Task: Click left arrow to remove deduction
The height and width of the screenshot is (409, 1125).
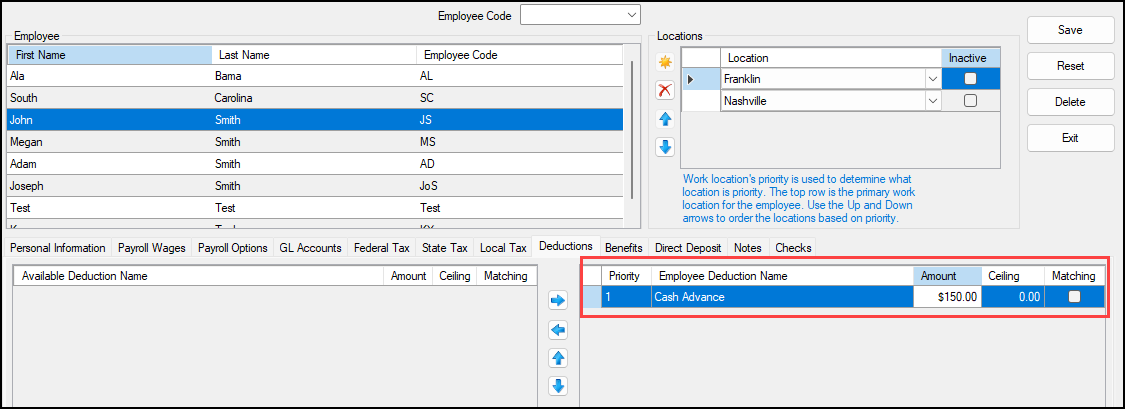Action: 558,329
